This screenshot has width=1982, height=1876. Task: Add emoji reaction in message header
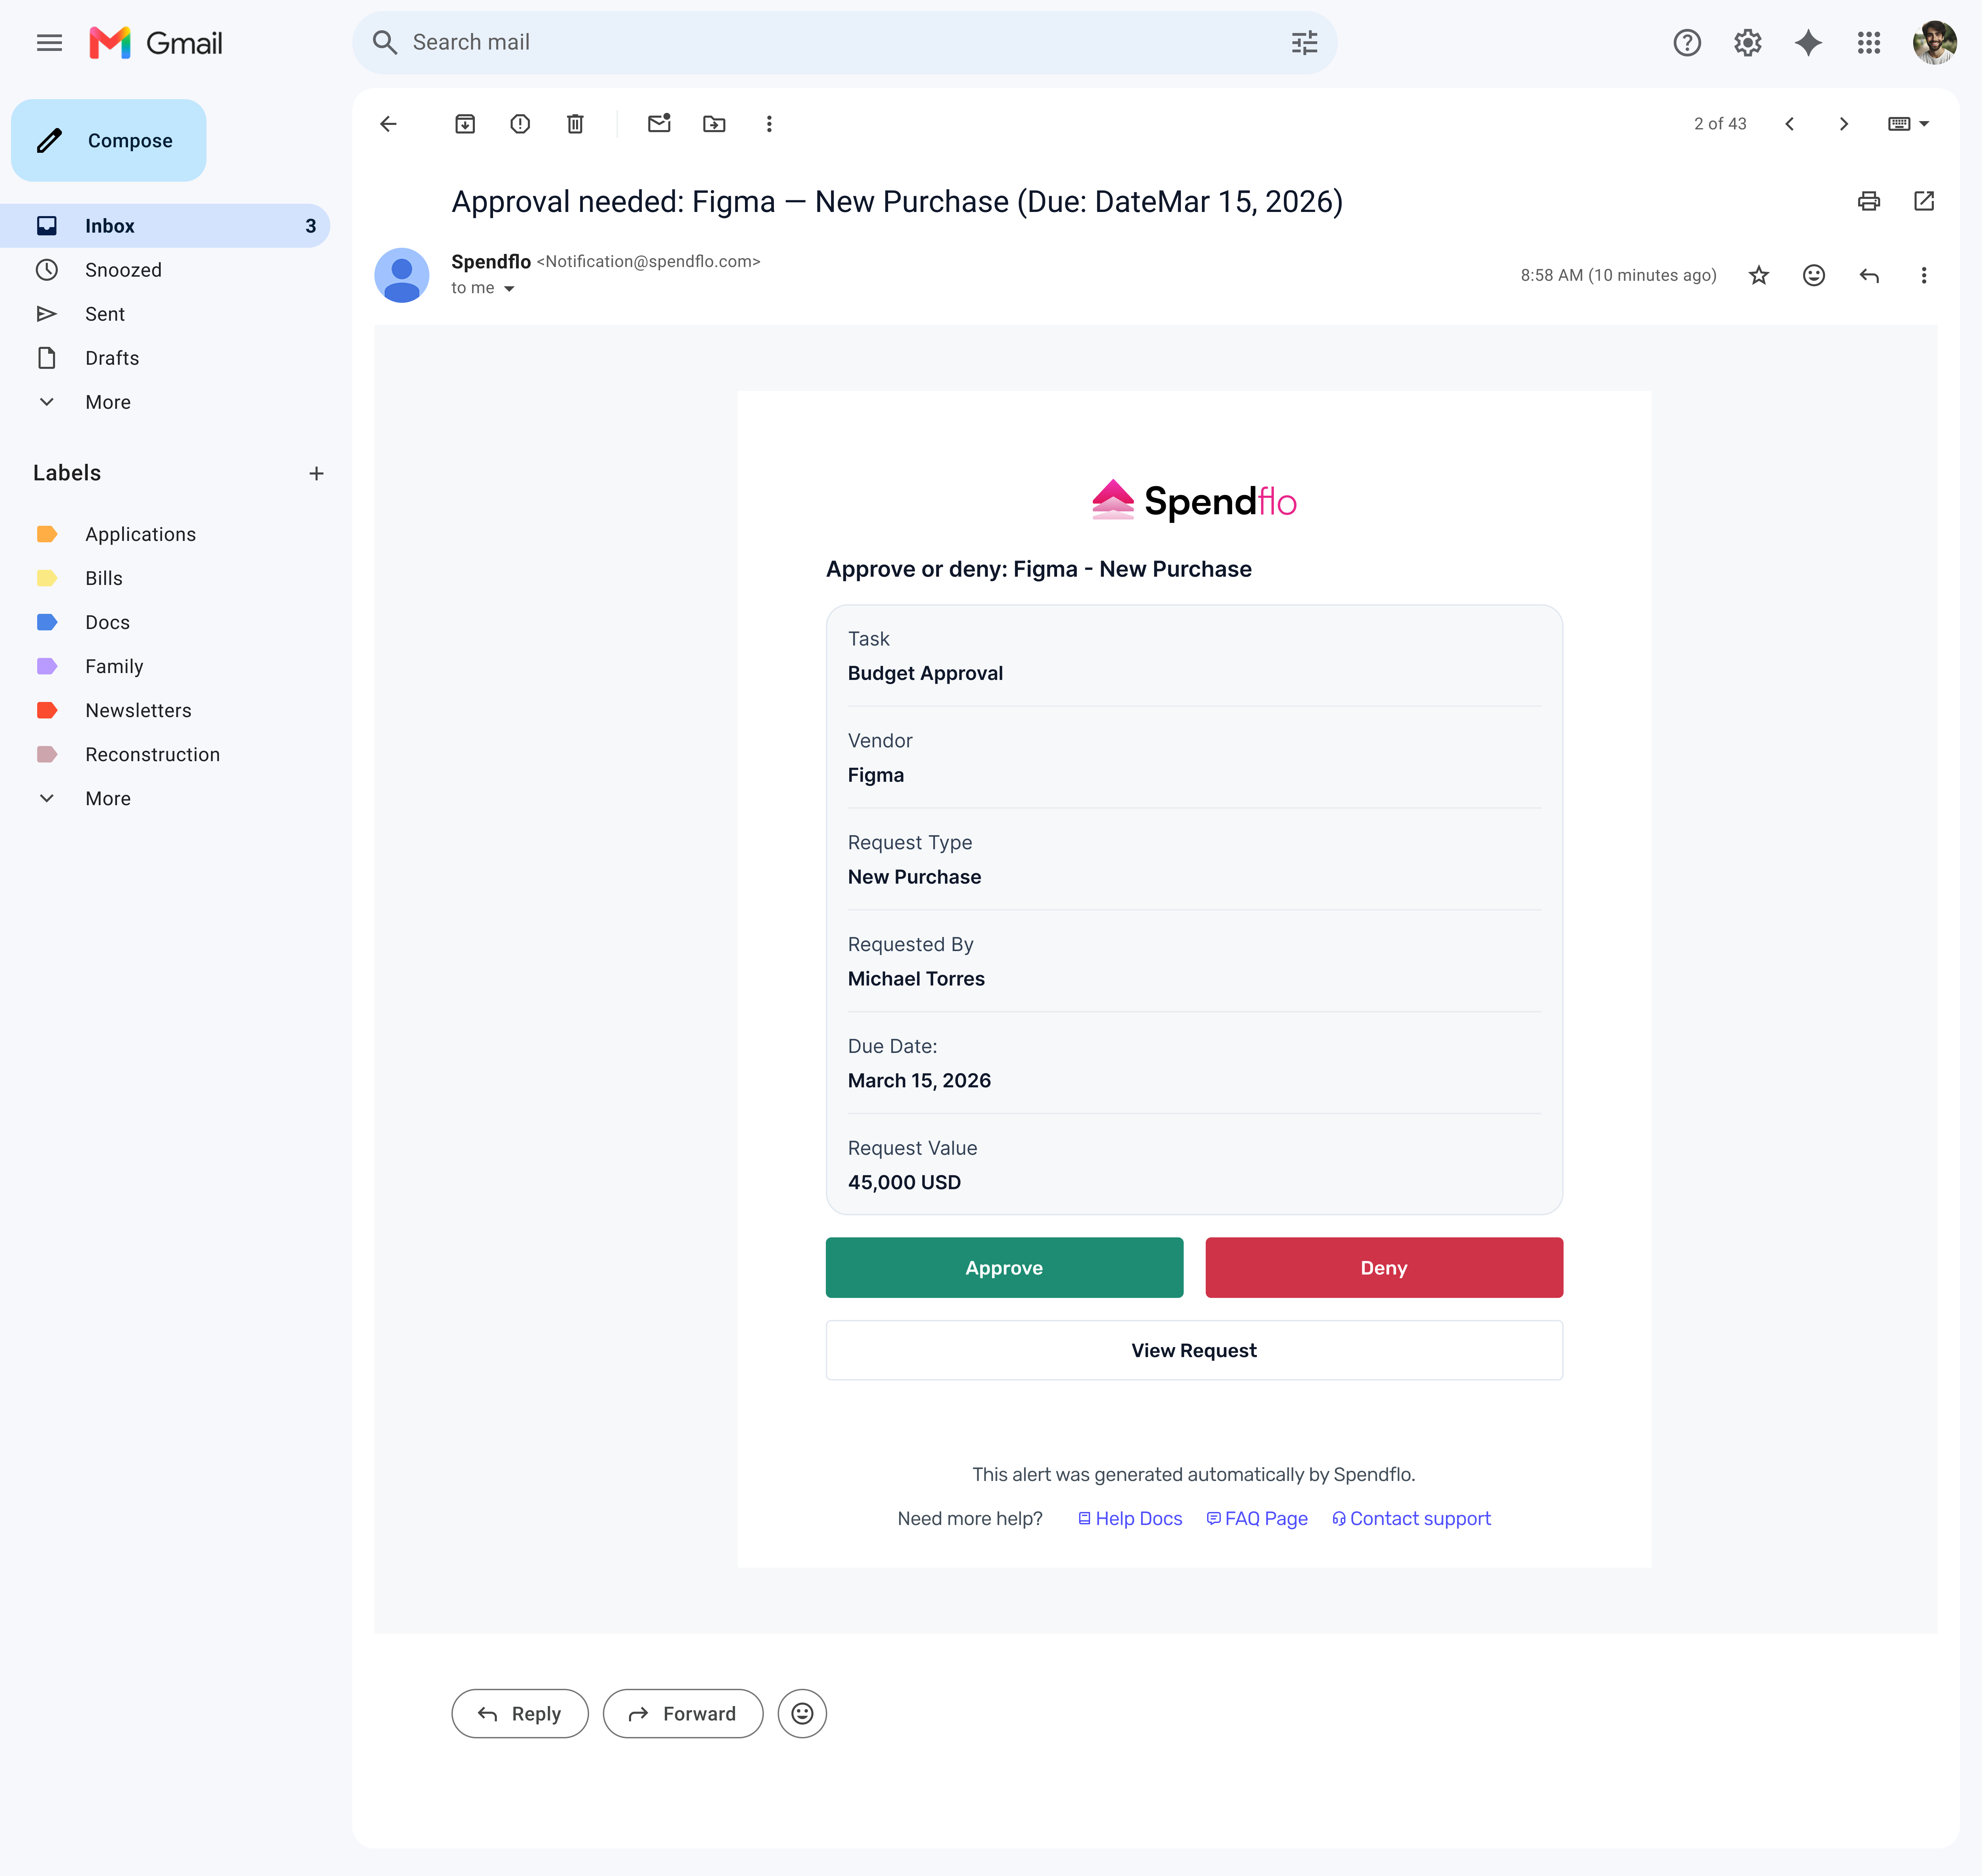click(1814, 275)
